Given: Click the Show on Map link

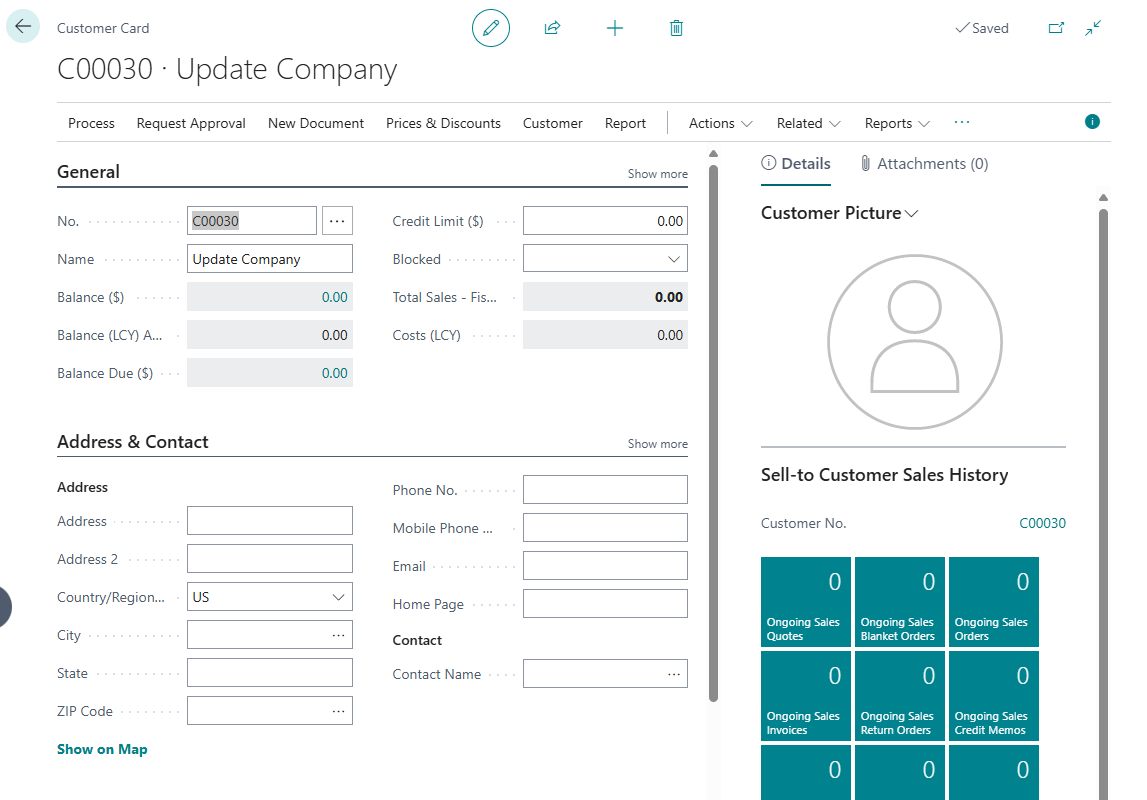Looking at the screenshot, I should point(102,749).
